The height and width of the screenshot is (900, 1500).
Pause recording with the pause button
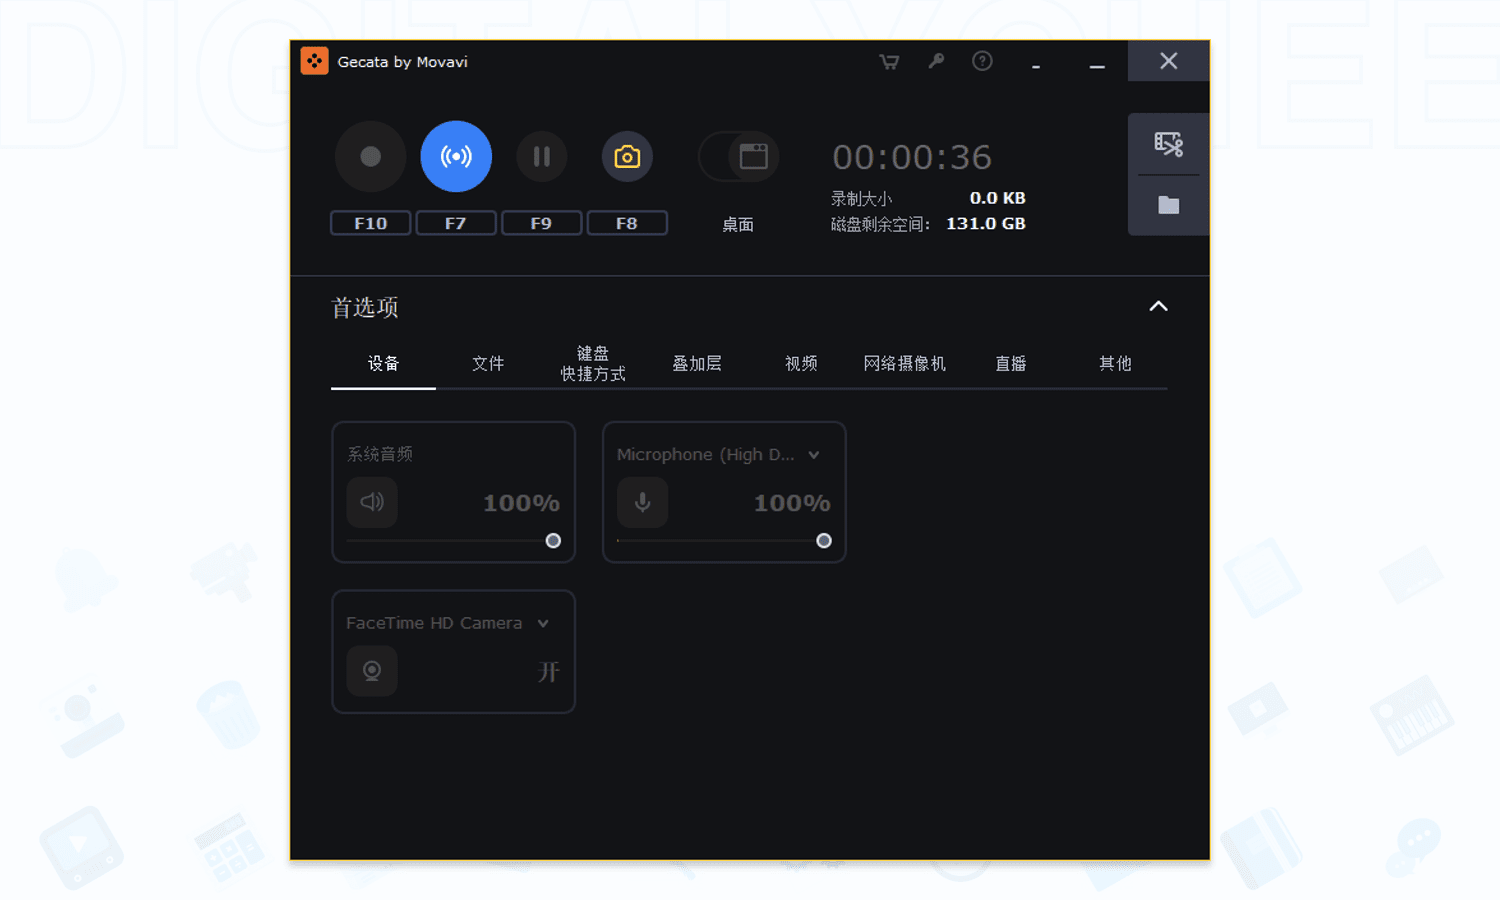(x=541, y=157)
